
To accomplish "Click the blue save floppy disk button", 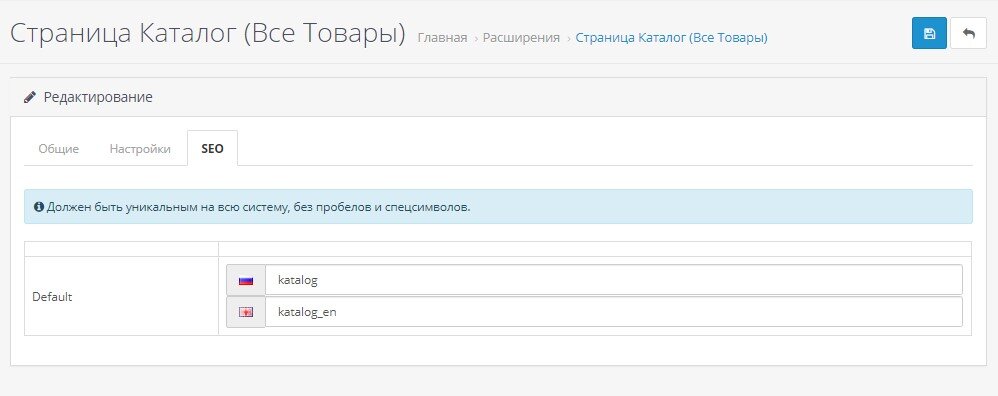I will click(929, 33).
